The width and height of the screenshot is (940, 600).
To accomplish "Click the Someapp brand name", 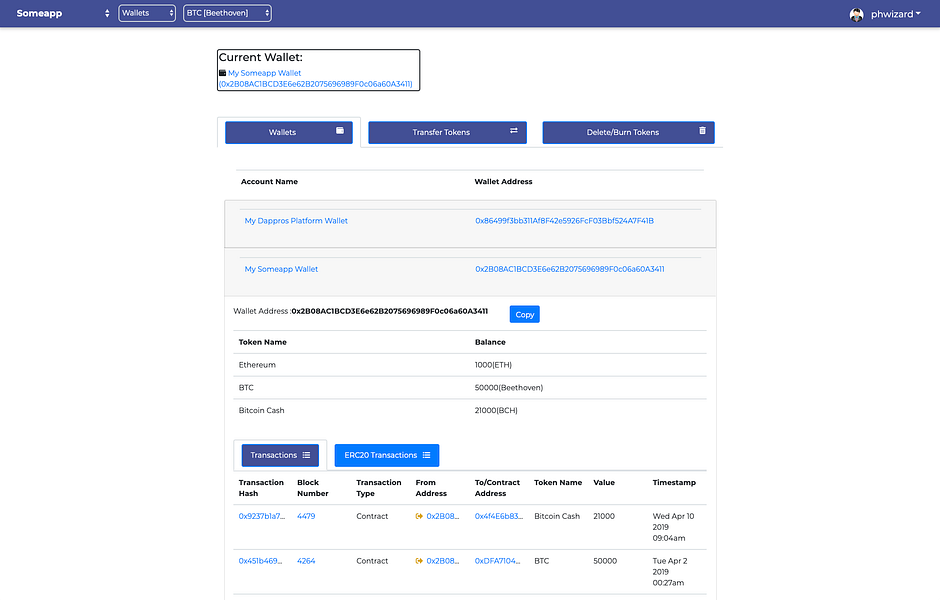I will coord(39,13).
